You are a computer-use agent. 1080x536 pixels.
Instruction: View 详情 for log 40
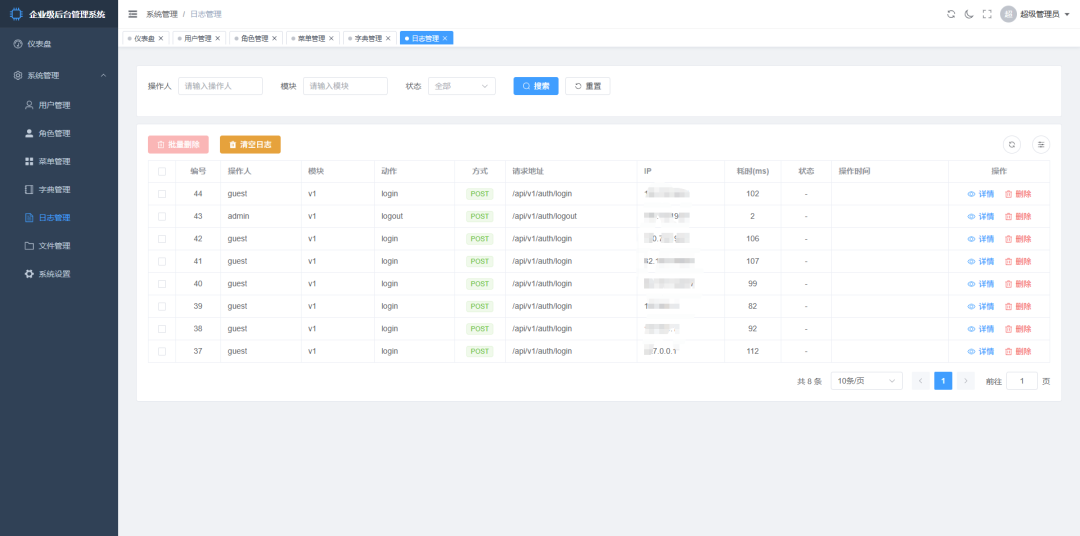[x=981, y=284]
